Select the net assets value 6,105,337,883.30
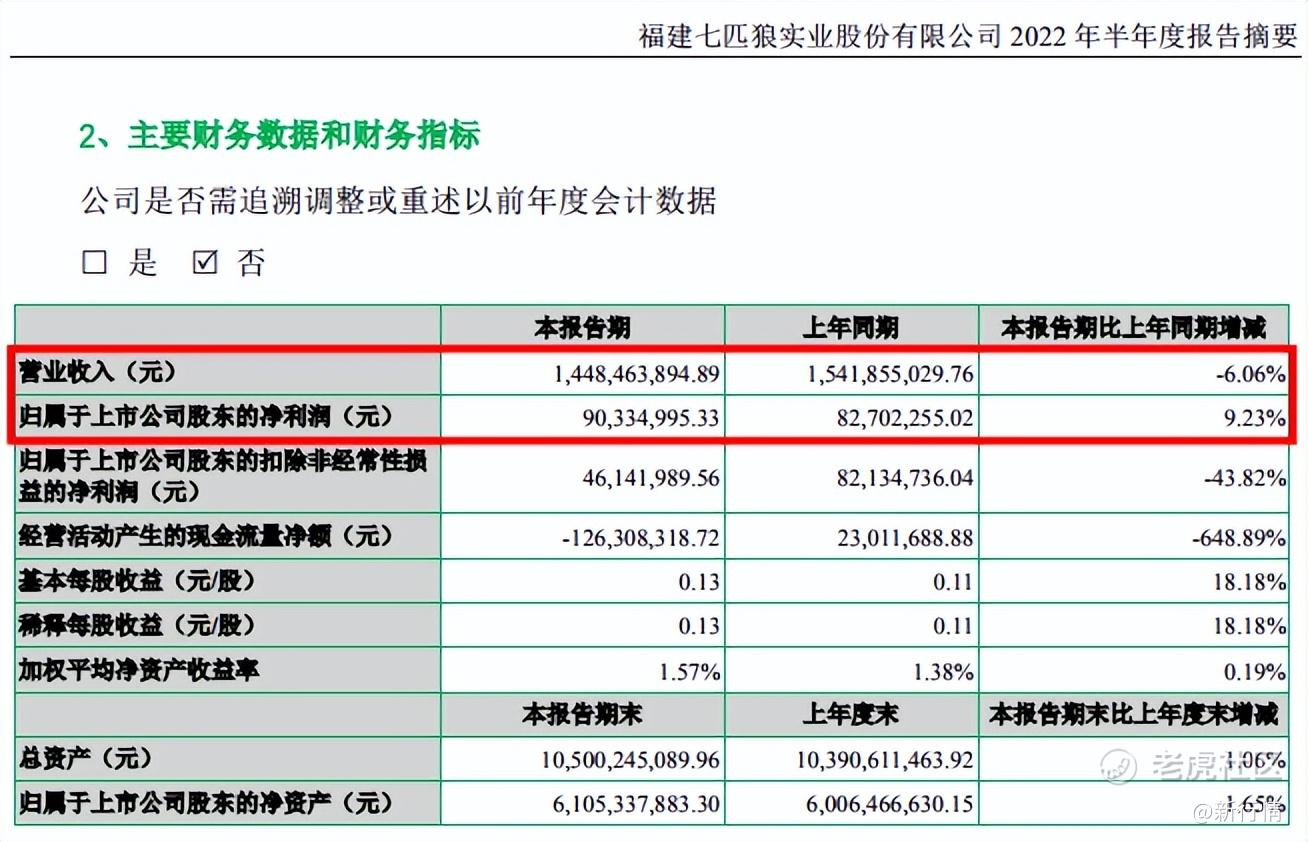The height and width of the screenshot is (842, 1308). click(x=637, y=804)
